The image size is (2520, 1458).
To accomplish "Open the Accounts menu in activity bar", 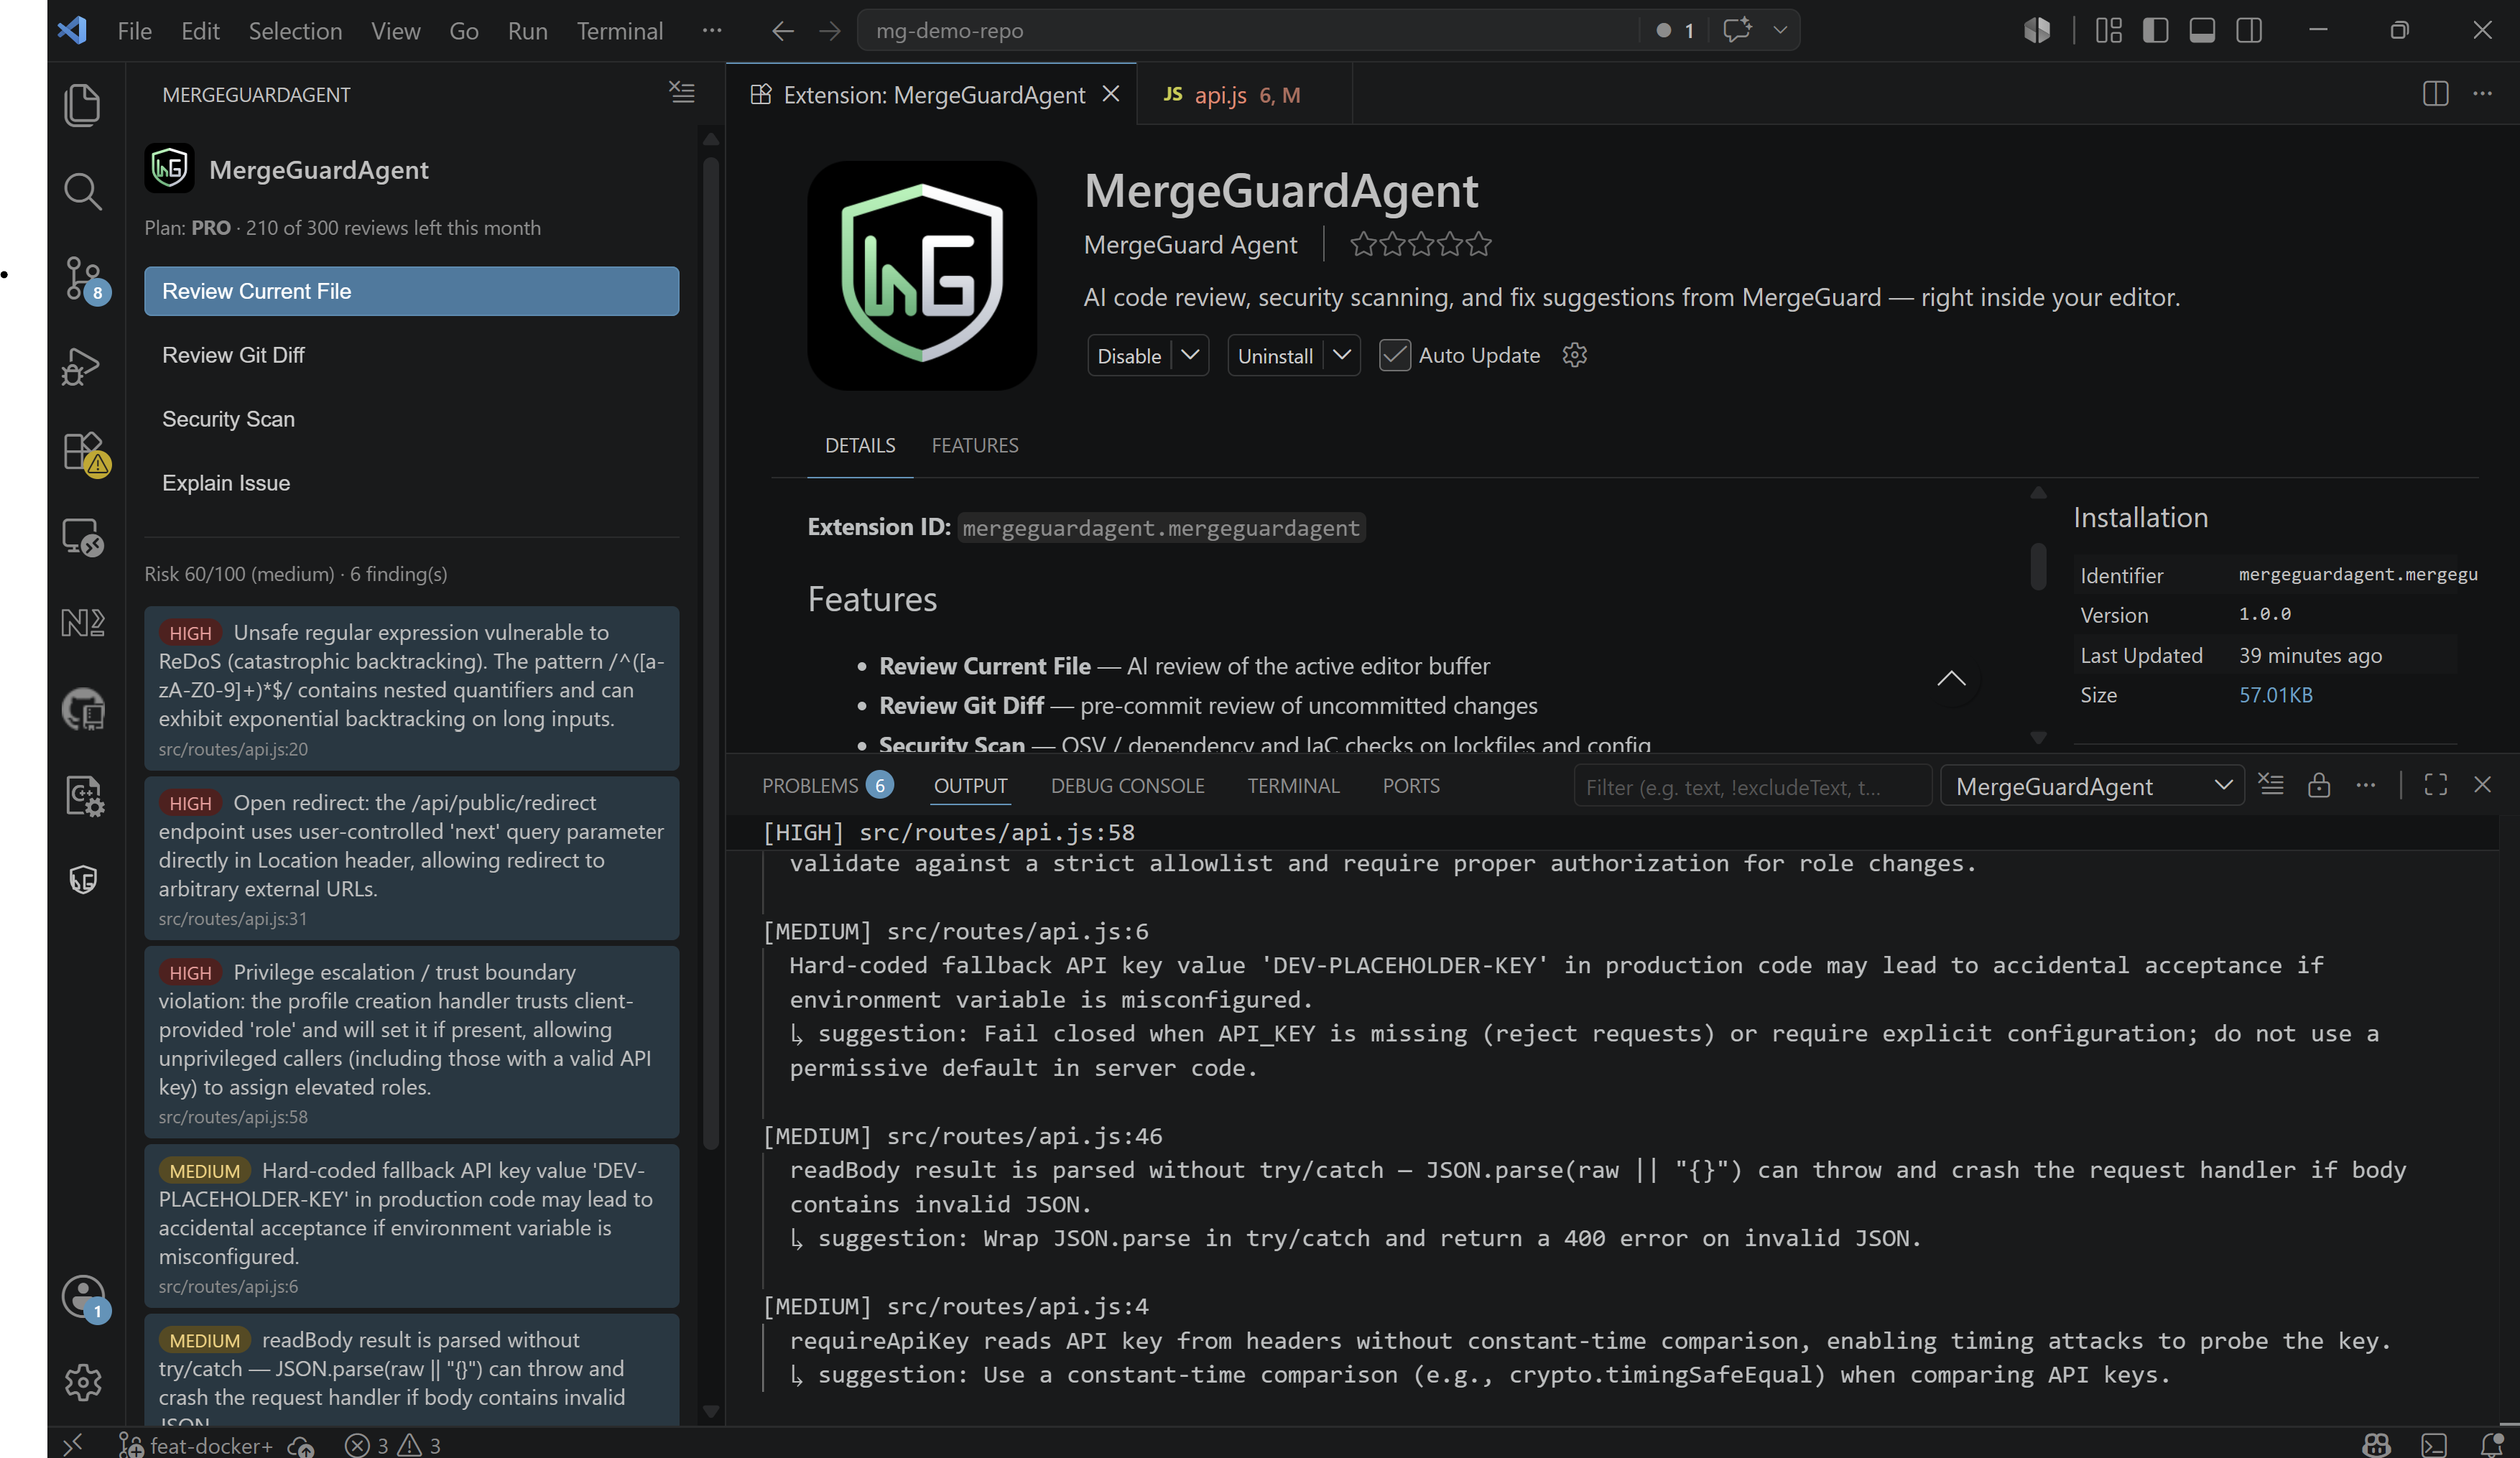I will click(84, 1298).
